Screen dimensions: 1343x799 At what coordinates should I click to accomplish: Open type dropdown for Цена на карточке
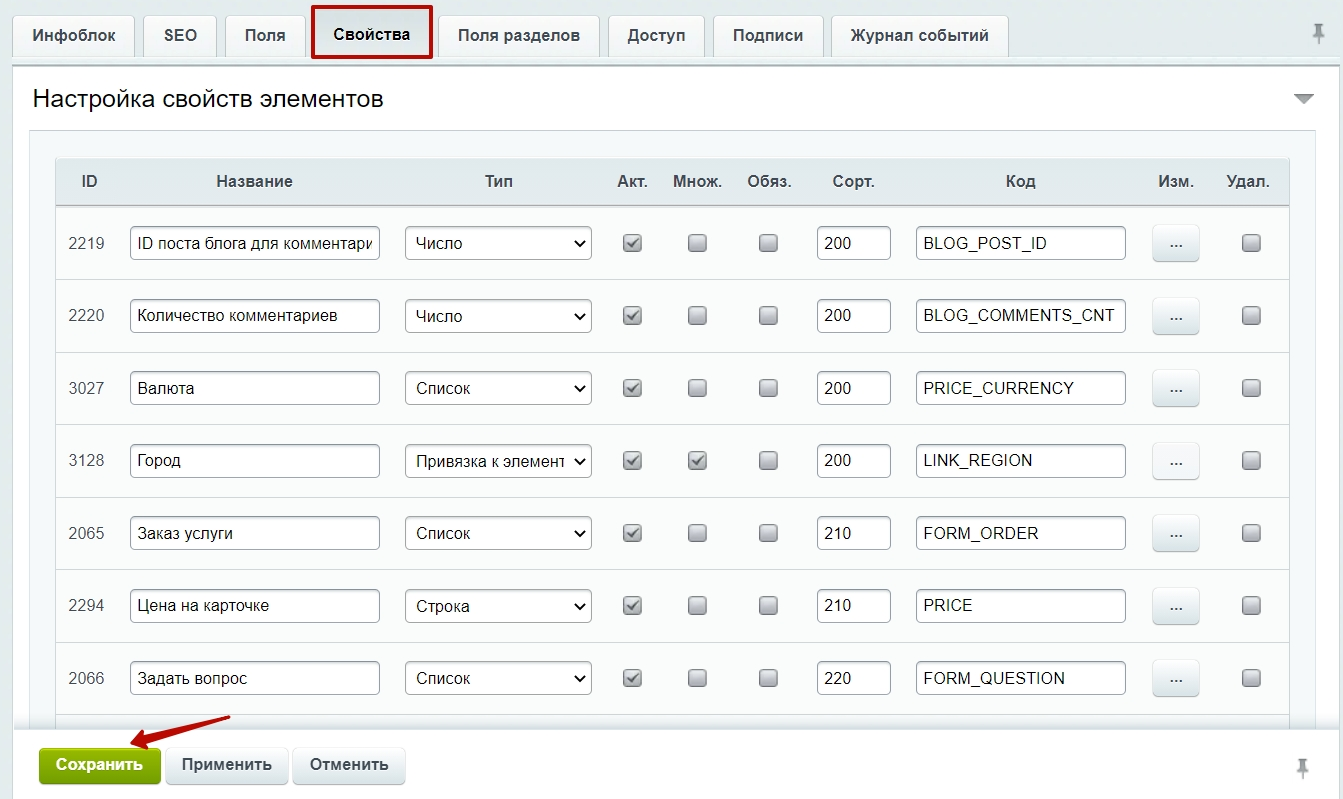coord(497,606)
